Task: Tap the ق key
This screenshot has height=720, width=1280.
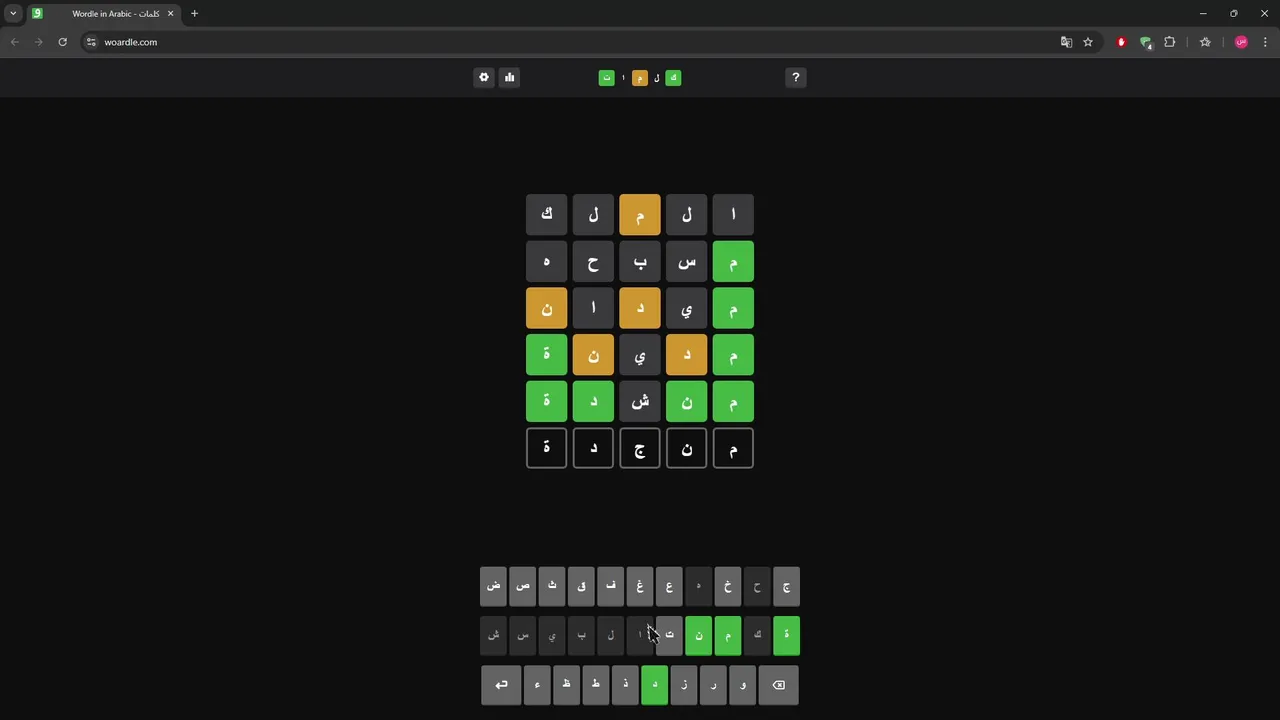Action: coord(581,586)
